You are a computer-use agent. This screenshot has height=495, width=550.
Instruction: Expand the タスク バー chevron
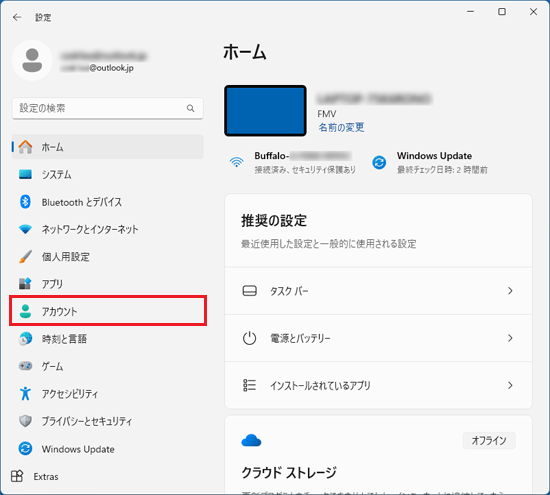[x=510, y=291]
